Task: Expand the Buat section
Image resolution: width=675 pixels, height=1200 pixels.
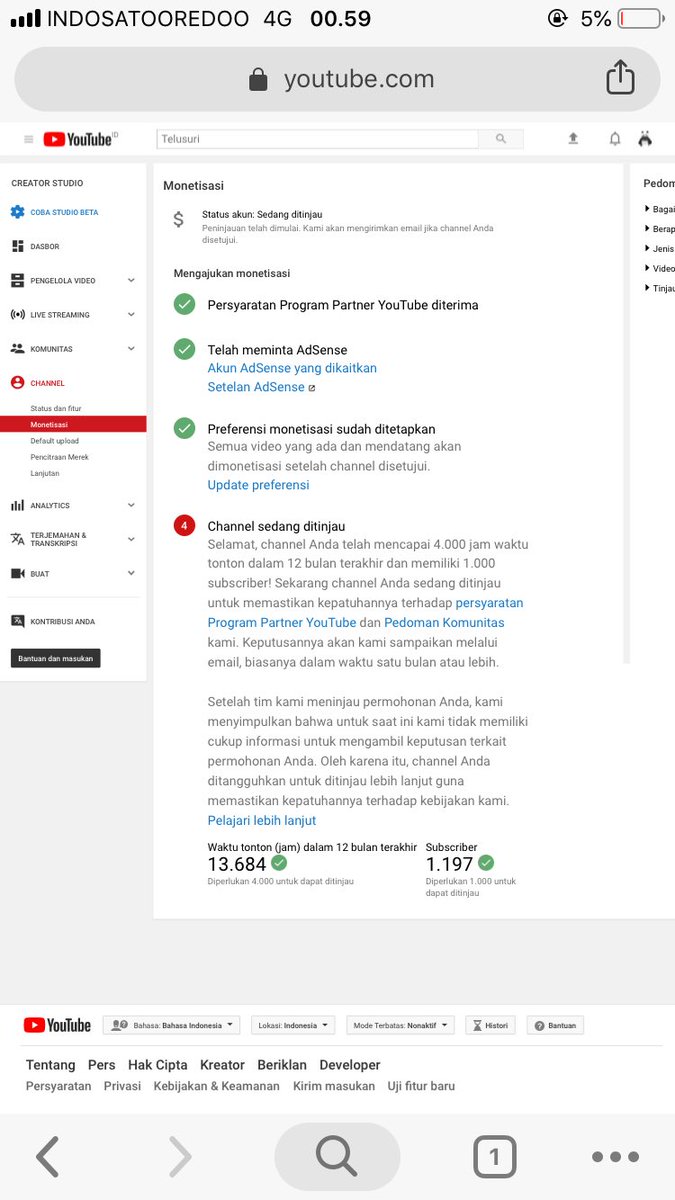Action: pyautogui.click(x=131, y=574)
